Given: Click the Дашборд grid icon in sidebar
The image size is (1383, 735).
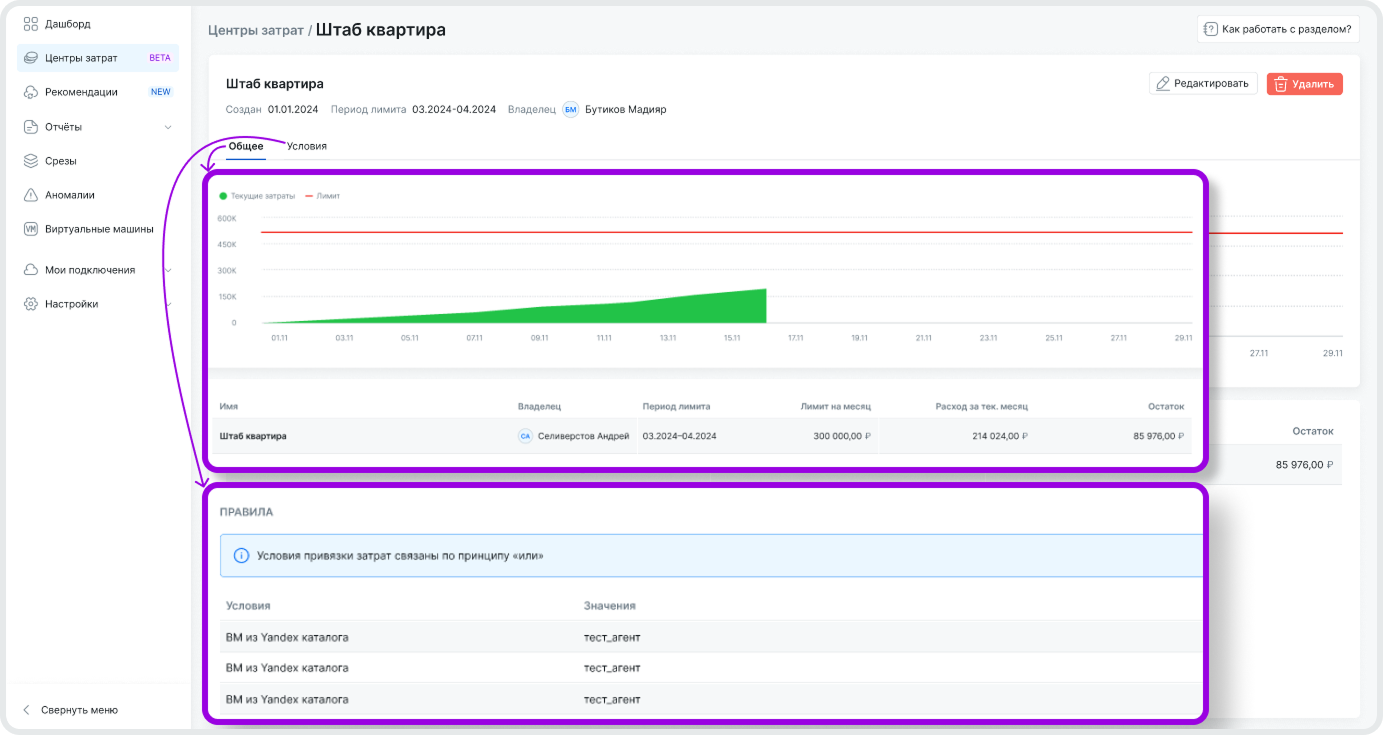Looking at the screenshot, I should pos(31,24).
